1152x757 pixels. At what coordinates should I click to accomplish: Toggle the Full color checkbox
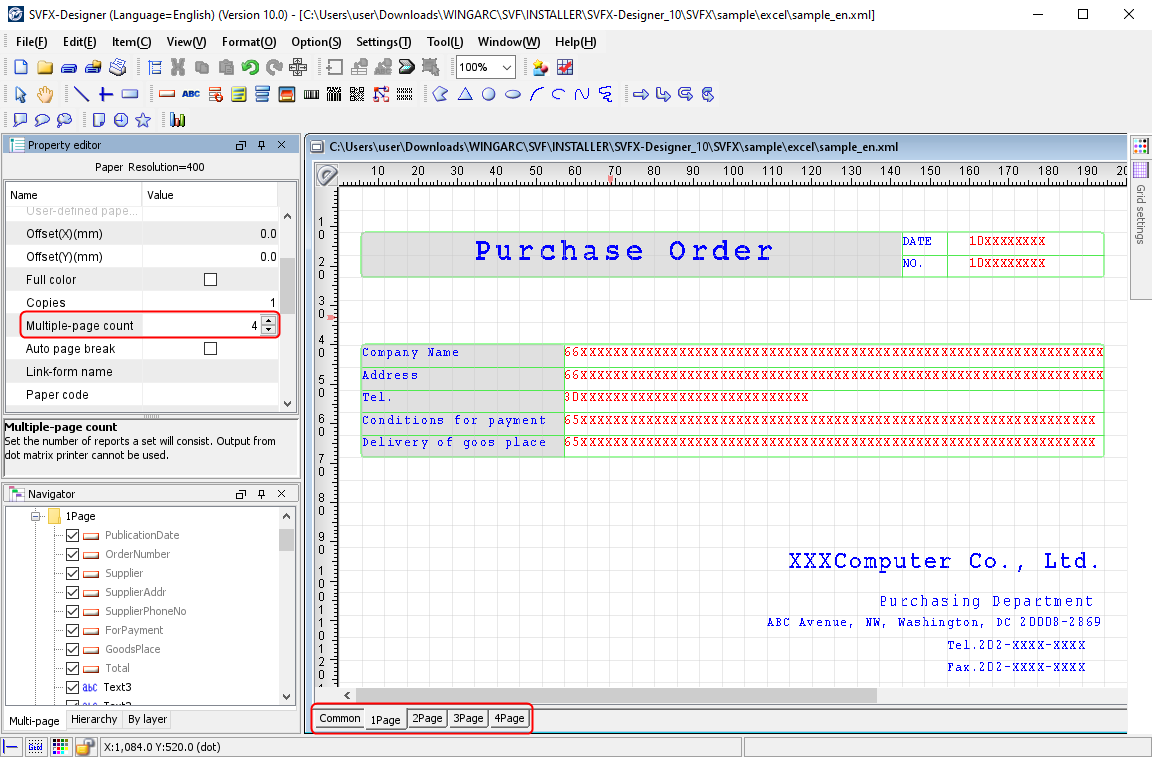click(x=210, y=279)
